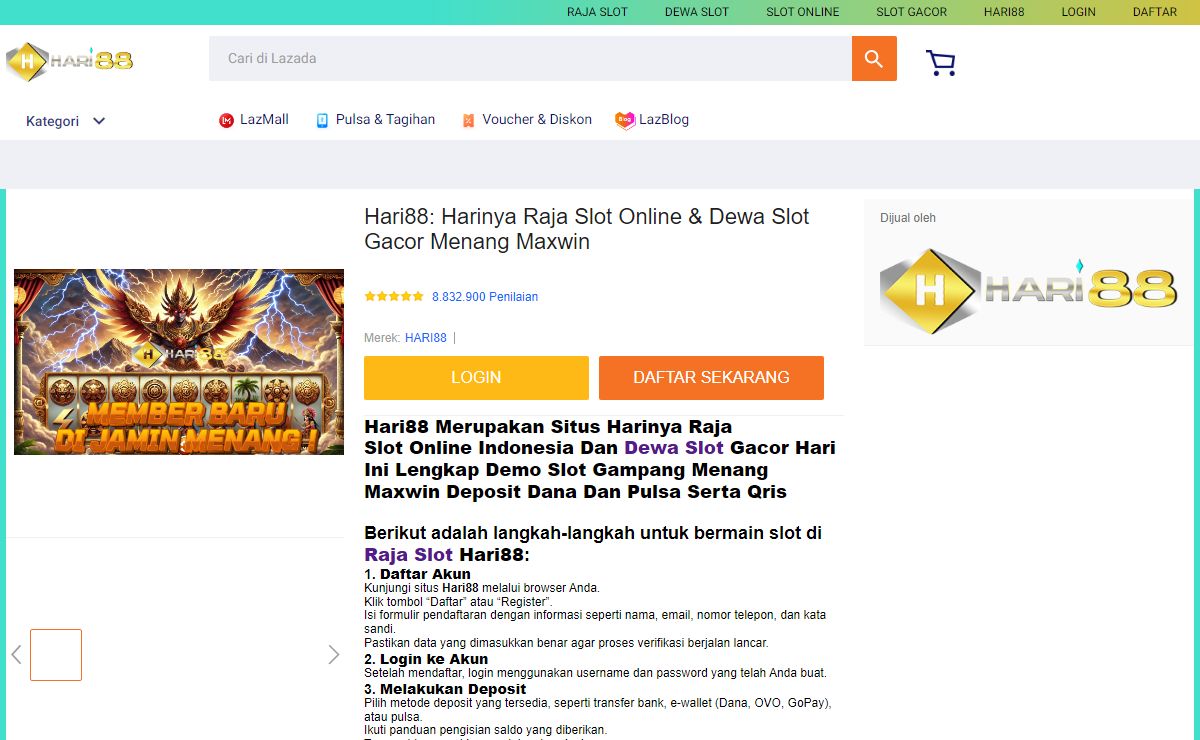Click the Raja Slot purple link
The width and height of the screenshot is (1200, 740).
[409, 555]
